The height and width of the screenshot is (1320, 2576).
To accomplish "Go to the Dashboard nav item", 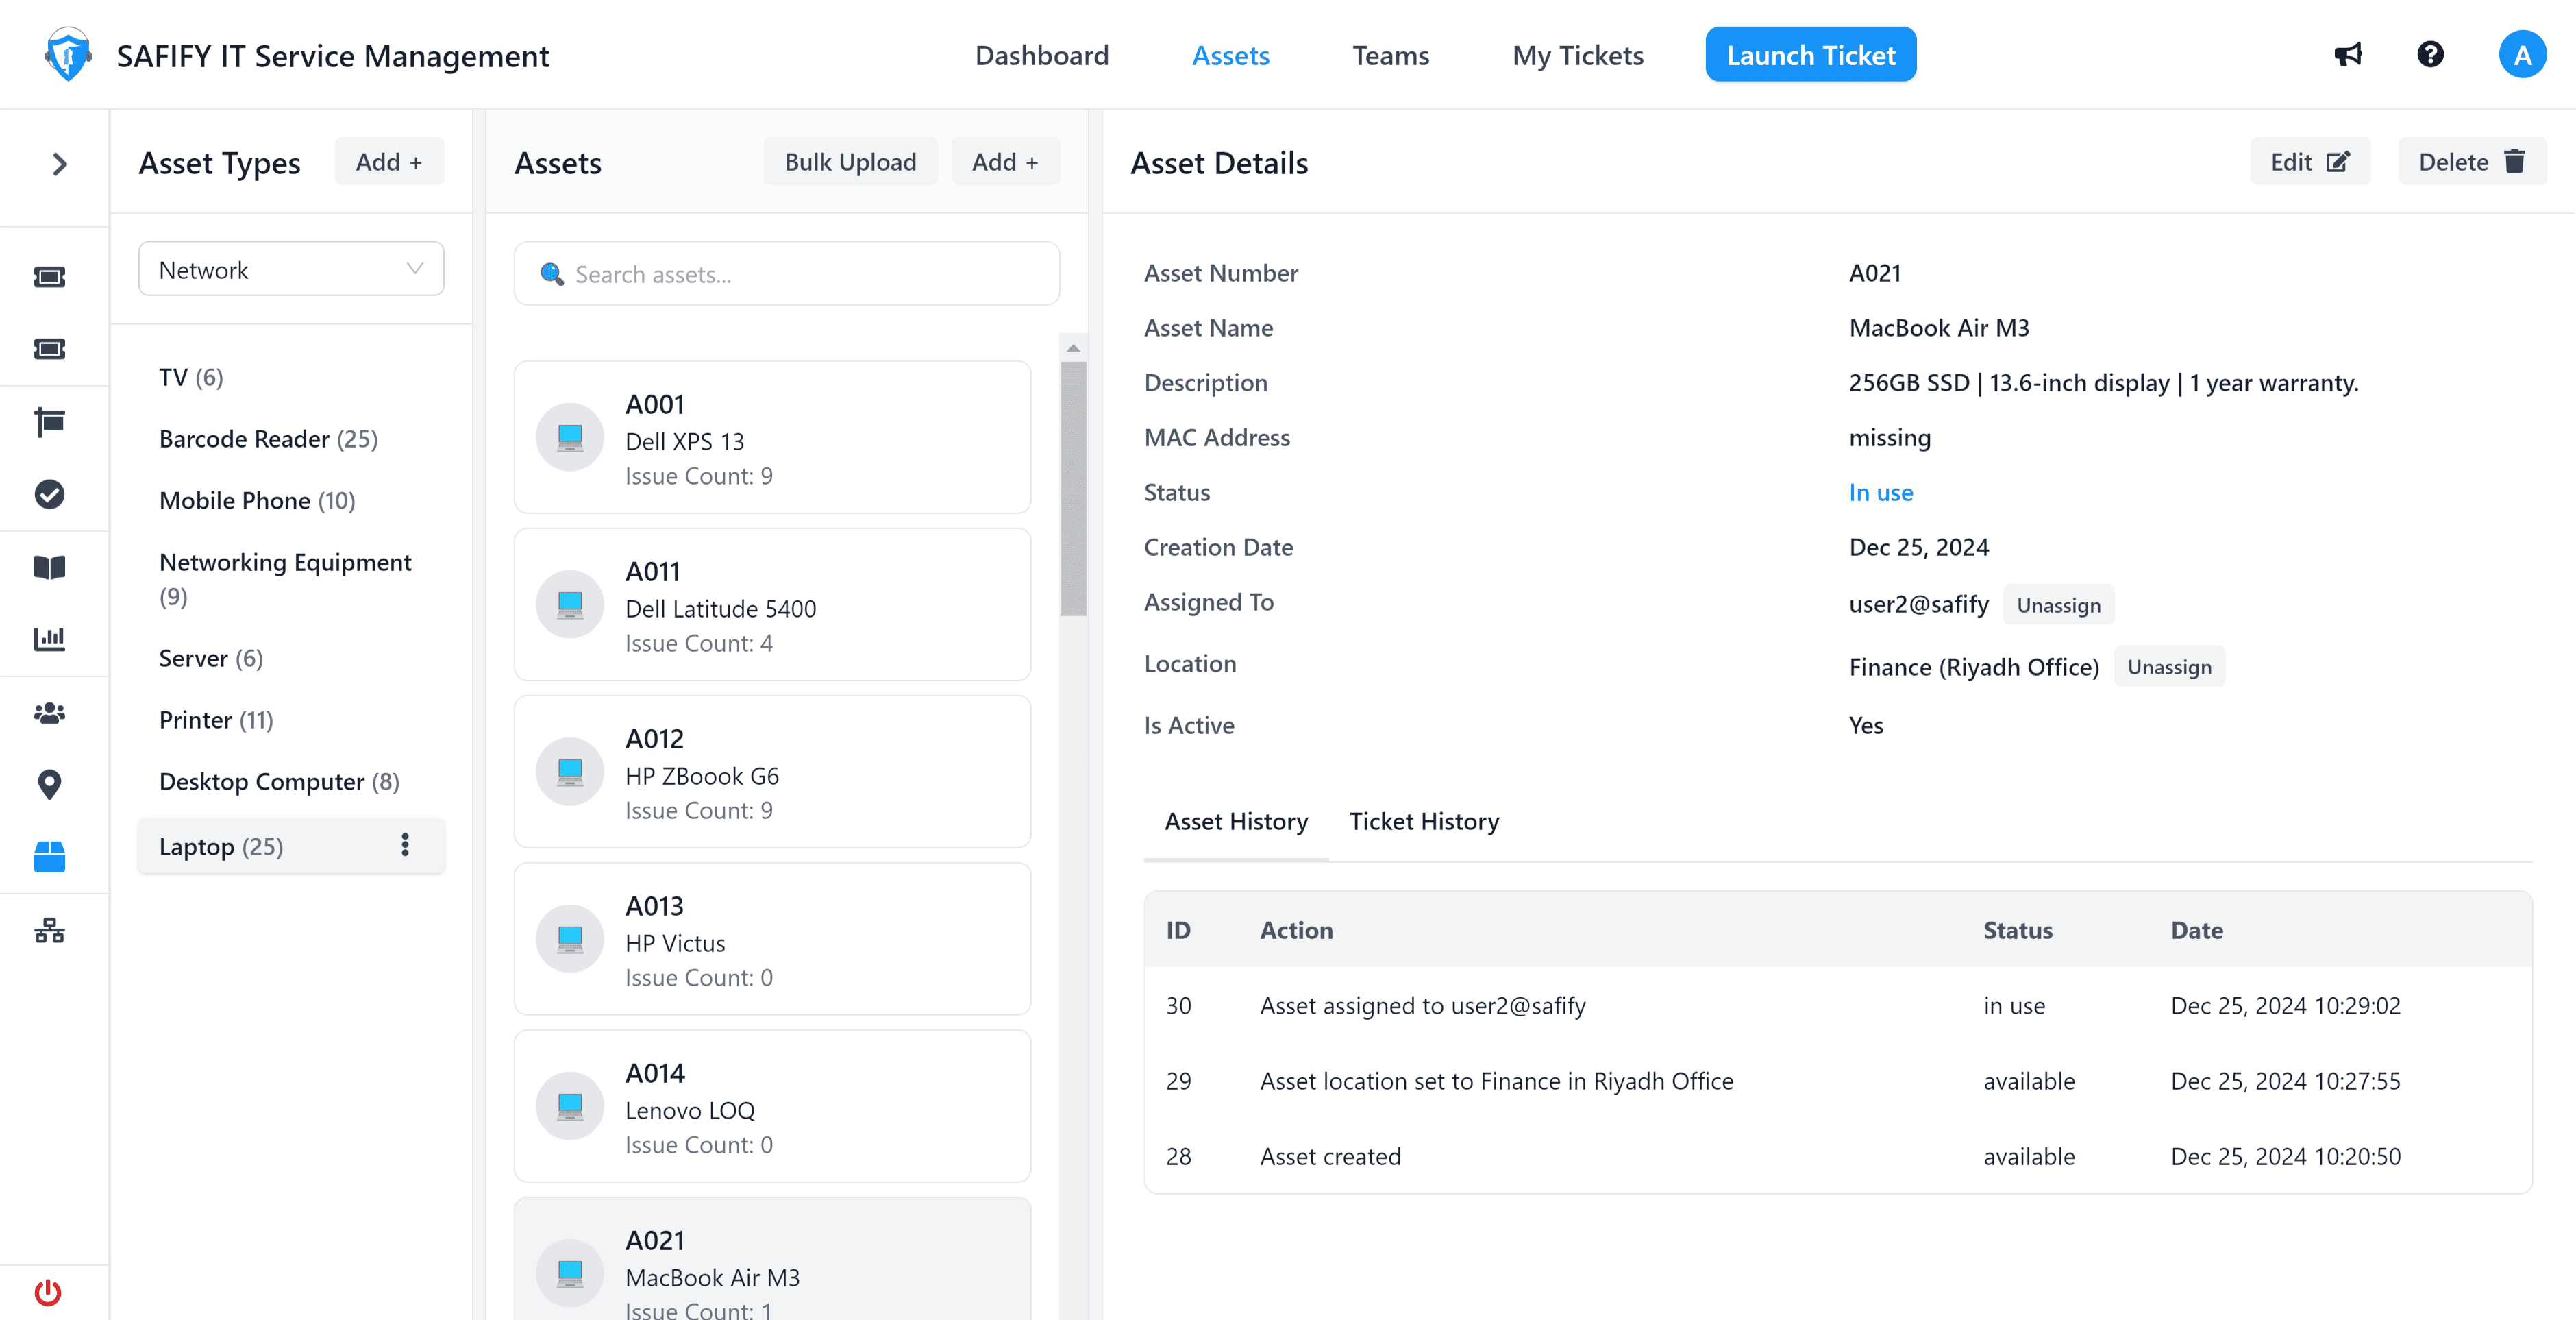I will 1041,56.
